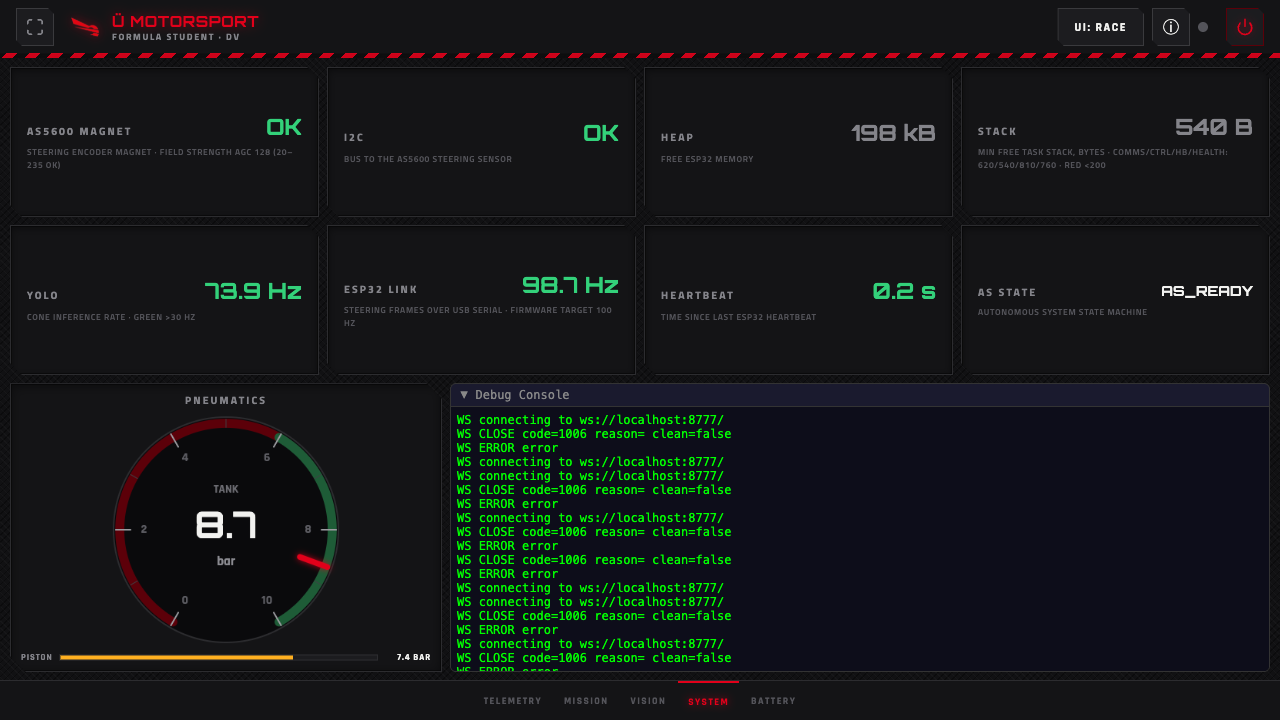Click the Ü Motorsport logo emblem
1280x720 pixels.
click(x=85, y=27)
